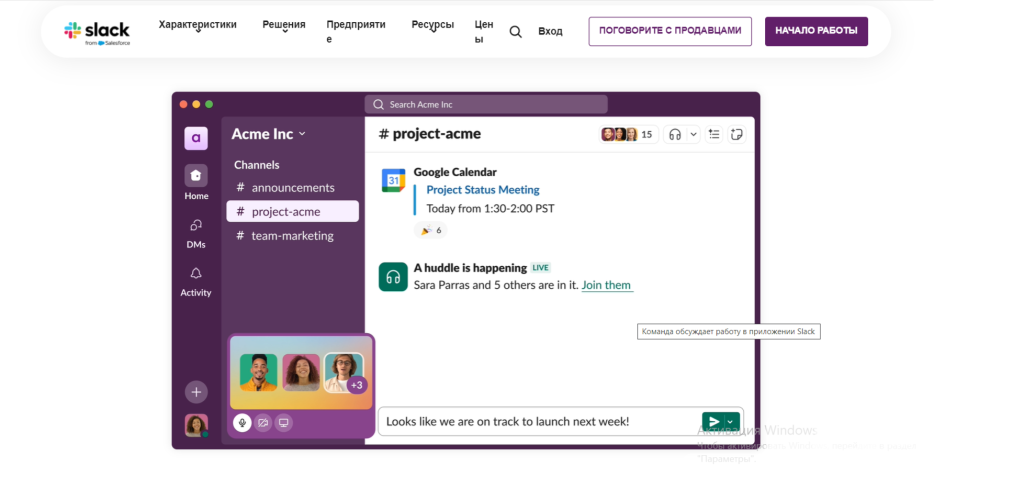
Task: Open the 15 members avatar list
Action: pyautogui.click(x=628, y=135)
